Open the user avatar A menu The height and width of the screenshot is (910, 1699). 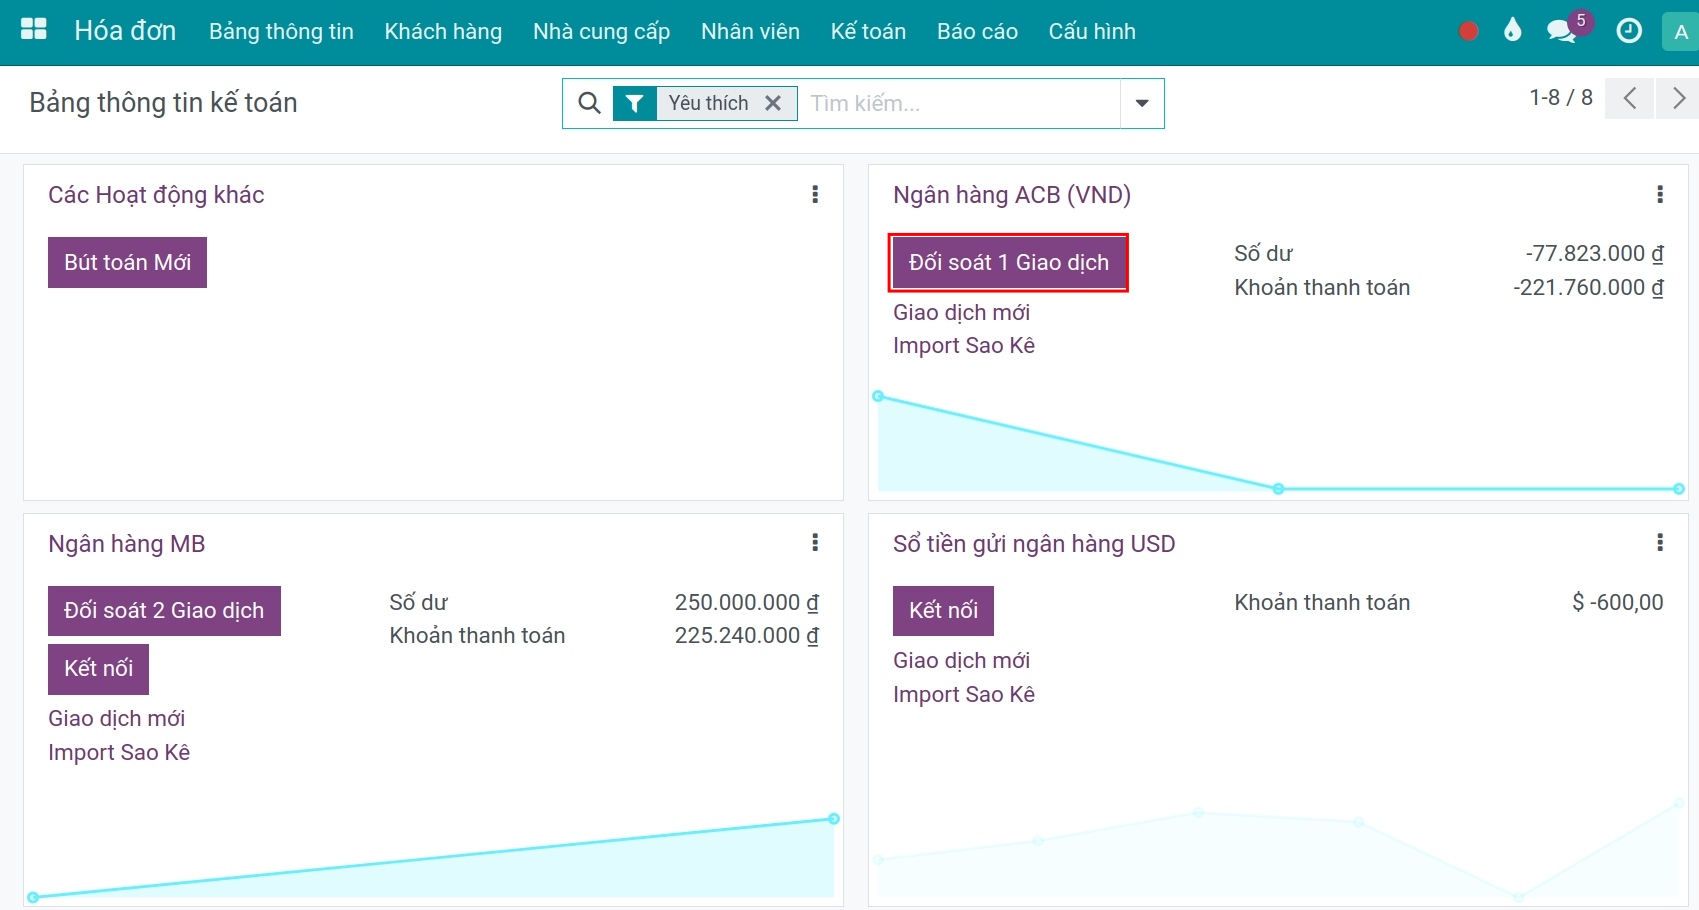pos(1681,32)
